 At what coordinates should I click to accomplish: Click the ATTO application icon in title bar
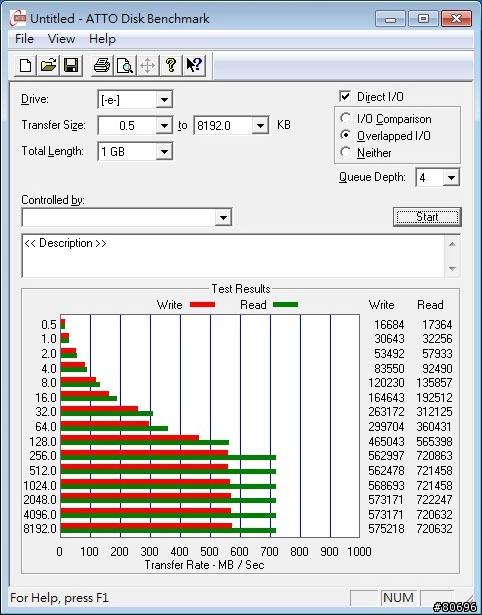[18, 18]
